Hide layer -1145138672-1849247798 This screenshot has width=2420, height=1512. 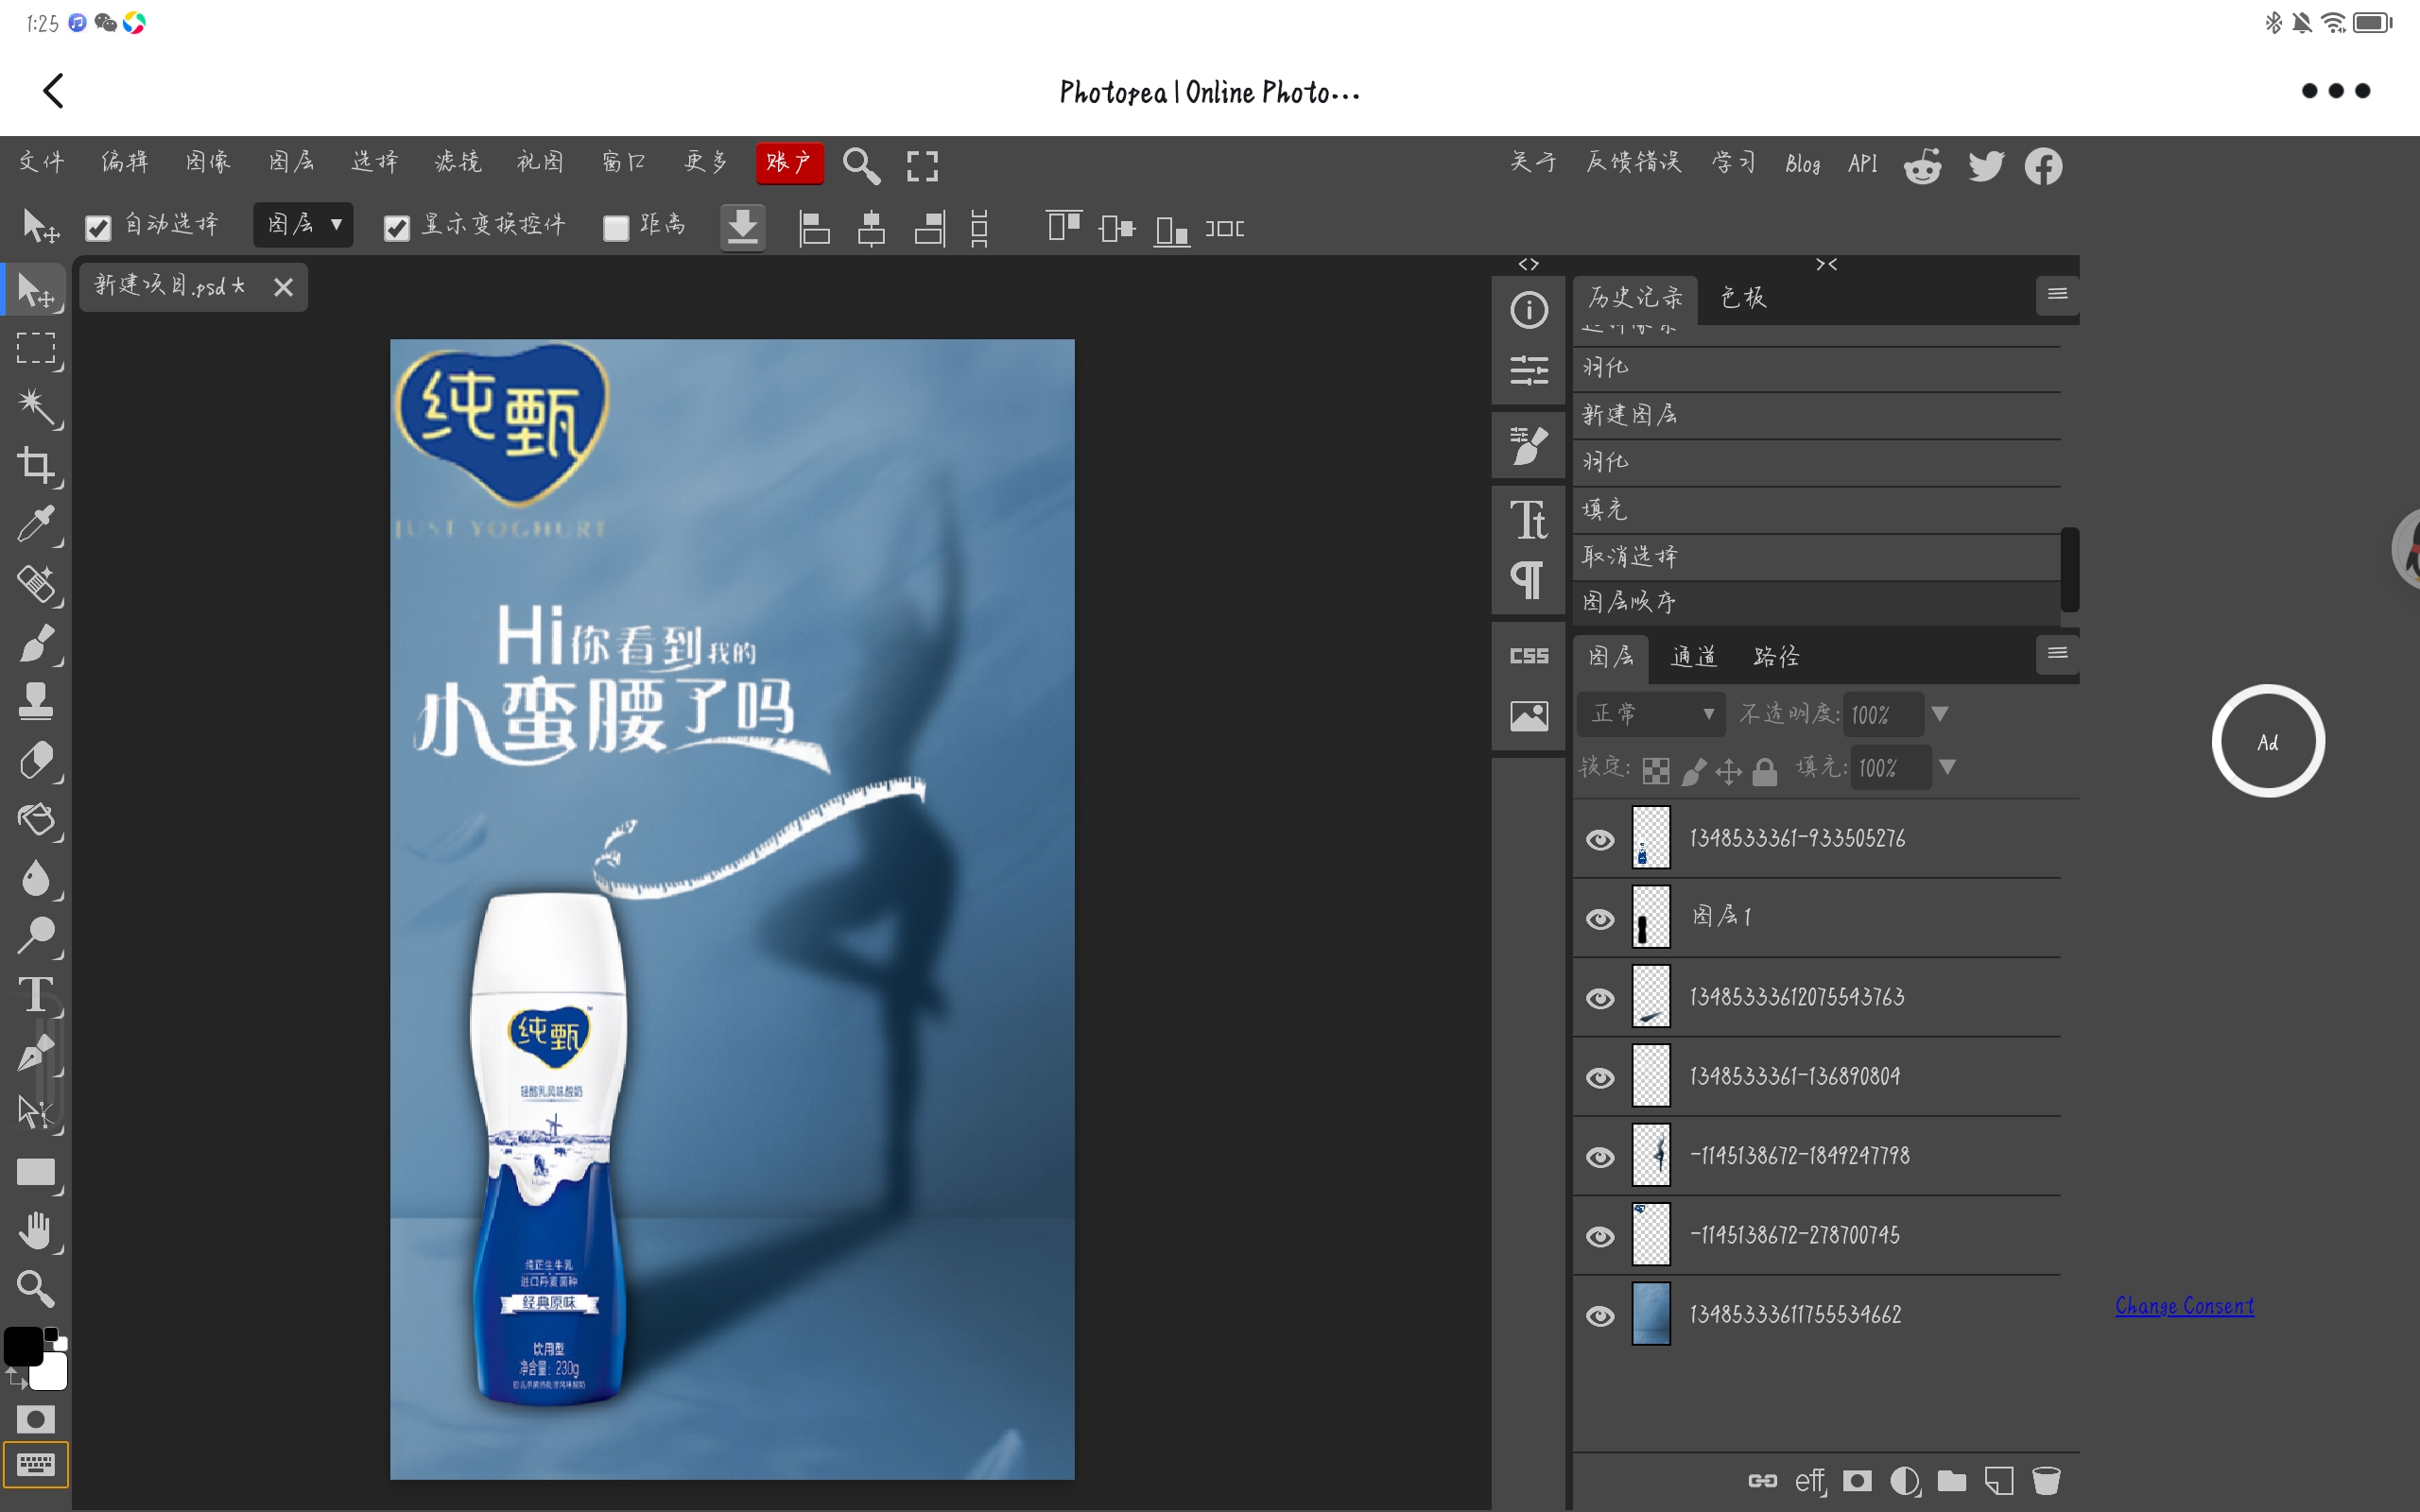(x=1600, y=1157)
